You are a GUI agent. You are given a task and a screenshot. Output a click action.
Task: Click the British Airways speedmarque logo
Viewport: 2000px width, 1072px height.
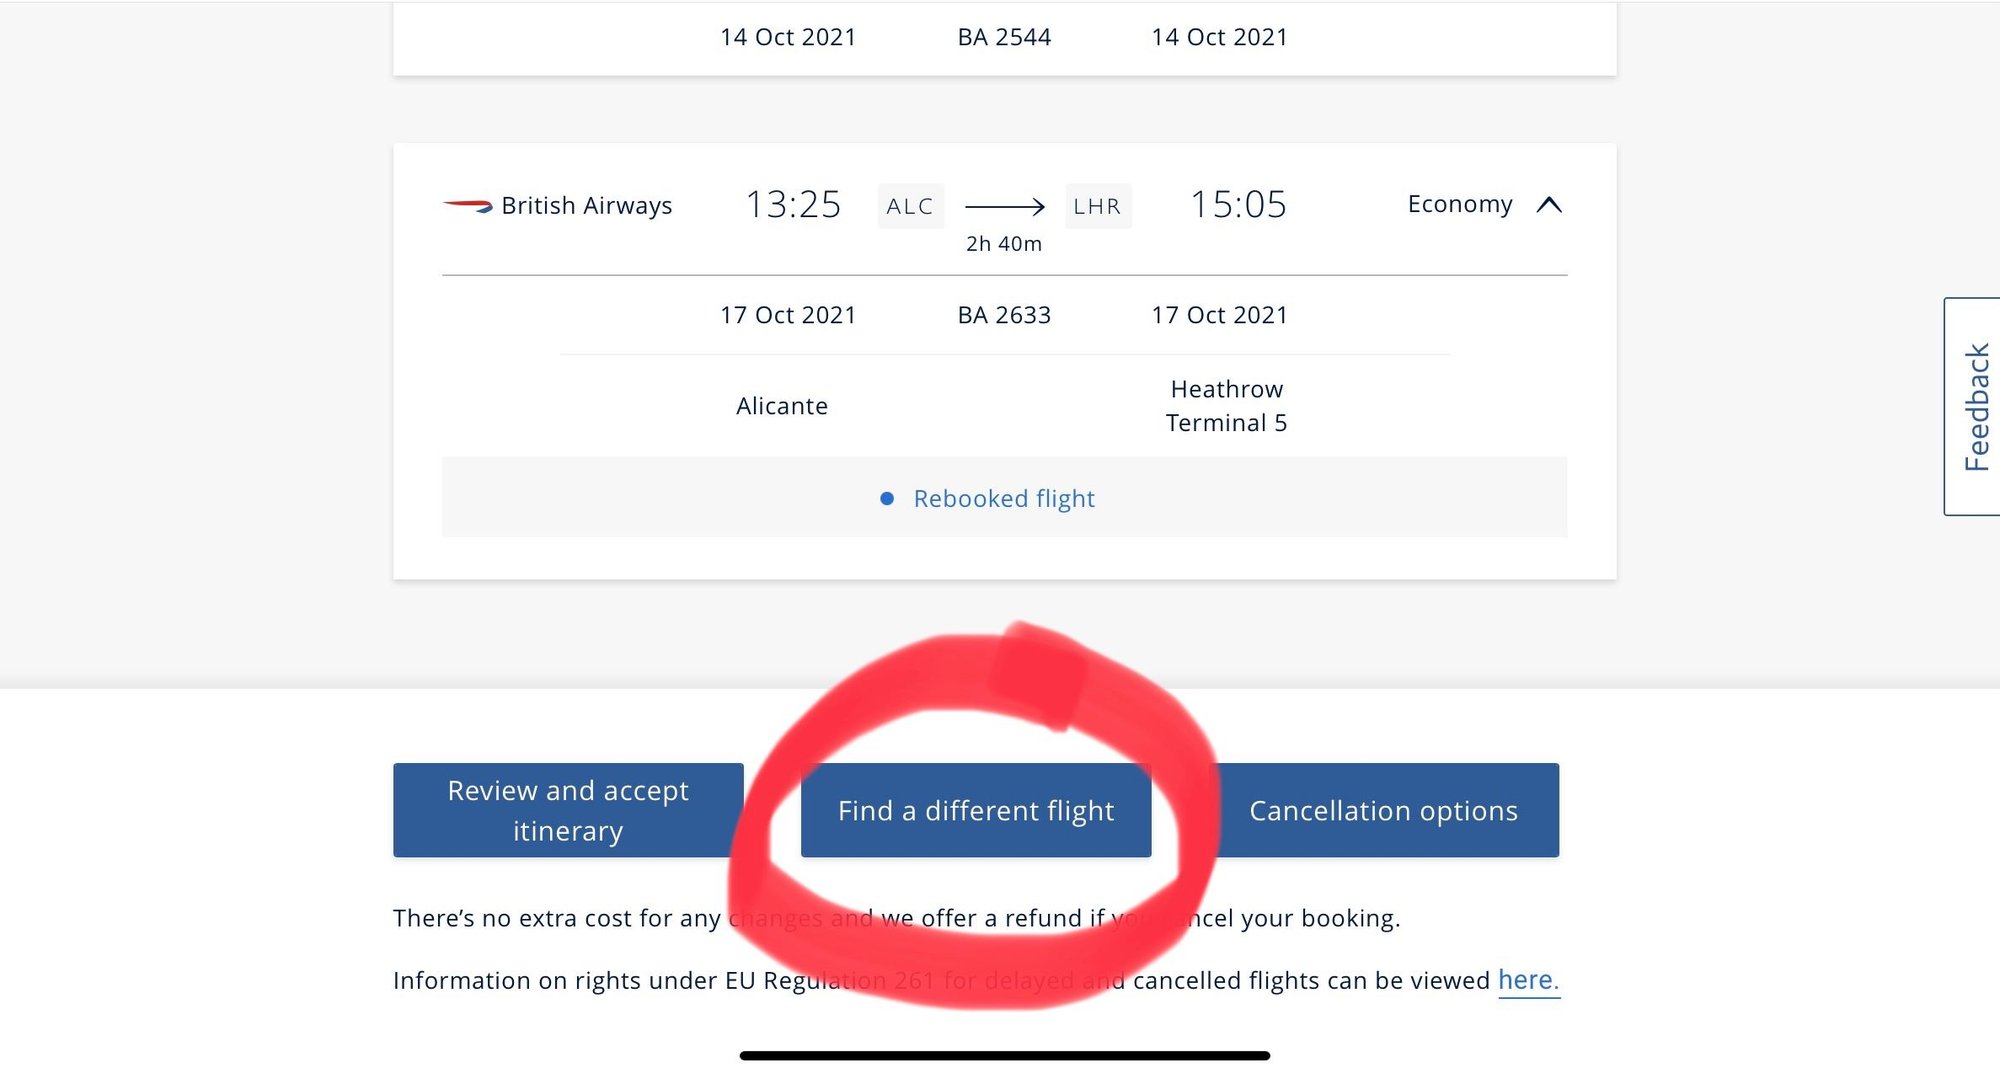[467, 206]
